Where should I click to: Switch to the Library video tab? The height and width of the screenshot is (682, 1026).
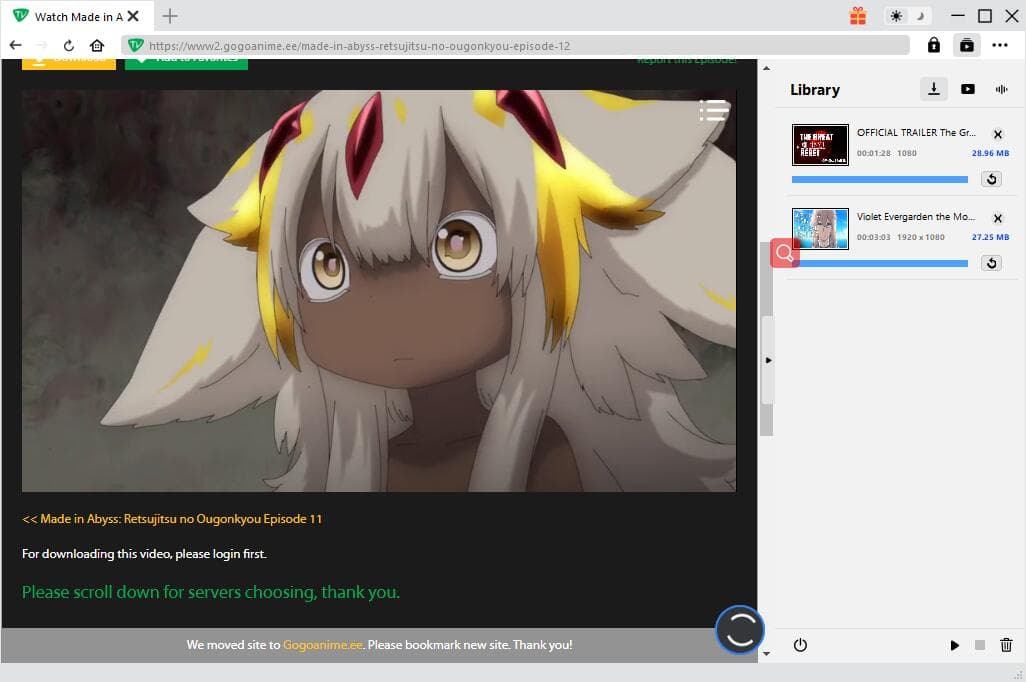pyautogui.click(x=967, y=89)
